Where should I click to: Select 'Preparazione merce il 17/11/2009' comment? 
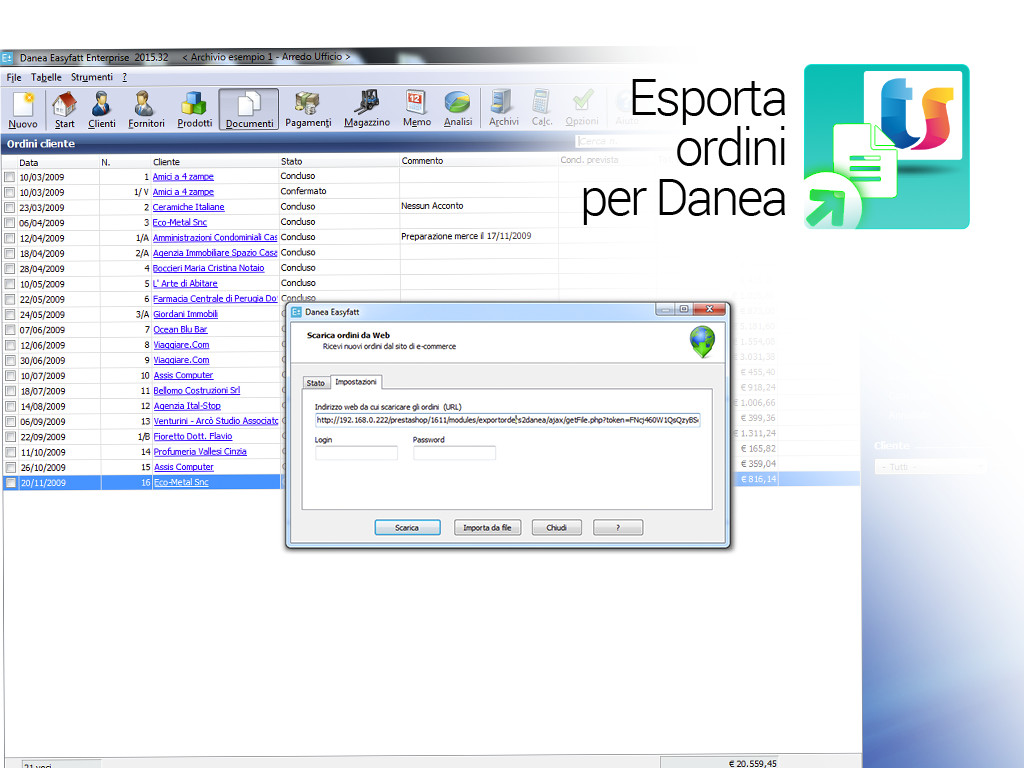tap(478, 236)
